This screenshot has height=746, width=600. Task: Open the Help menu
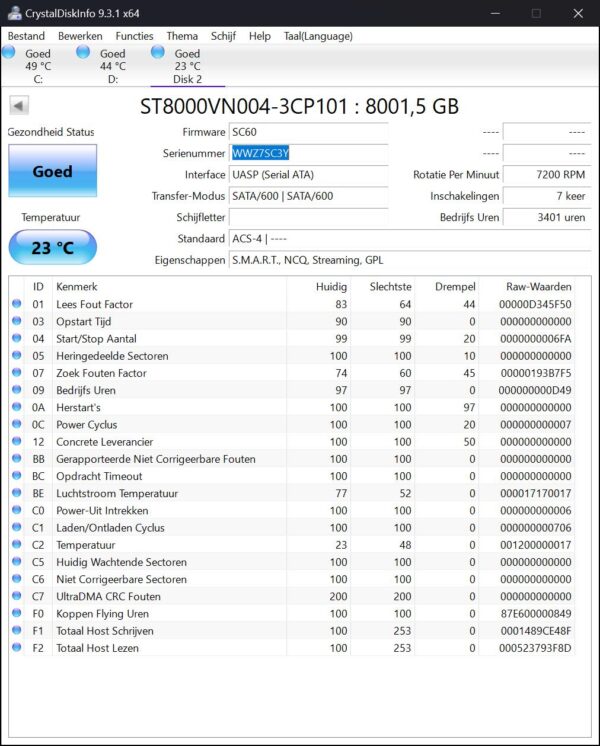tap(259, 36)
